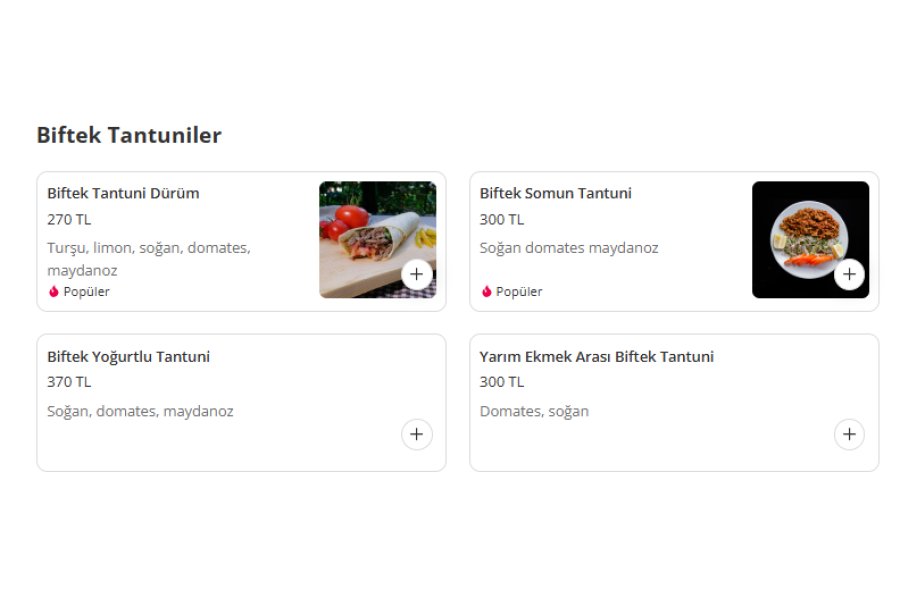The image size is (900, 600).
Task: Open the Biftek Somun Tantuni plate photo
Action: [810, 239]
